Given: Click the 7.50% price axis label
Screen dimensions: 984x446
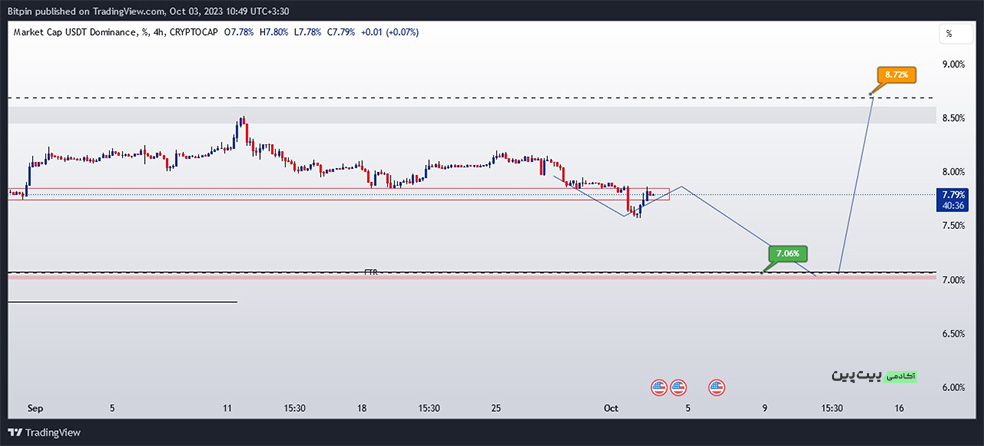Looking at the screenshot, I should (953, 226).
